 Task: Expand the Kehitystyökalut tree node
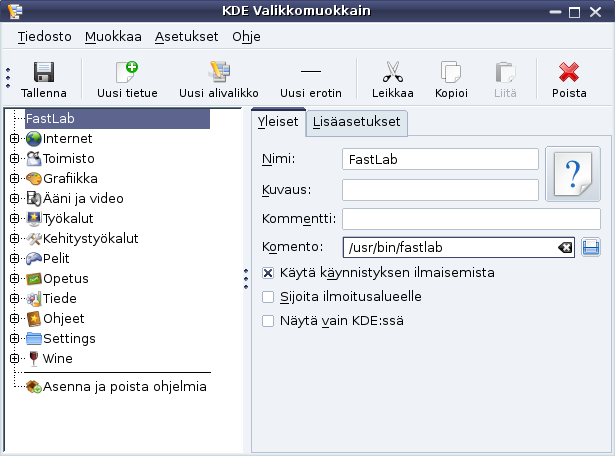(14, 238)
